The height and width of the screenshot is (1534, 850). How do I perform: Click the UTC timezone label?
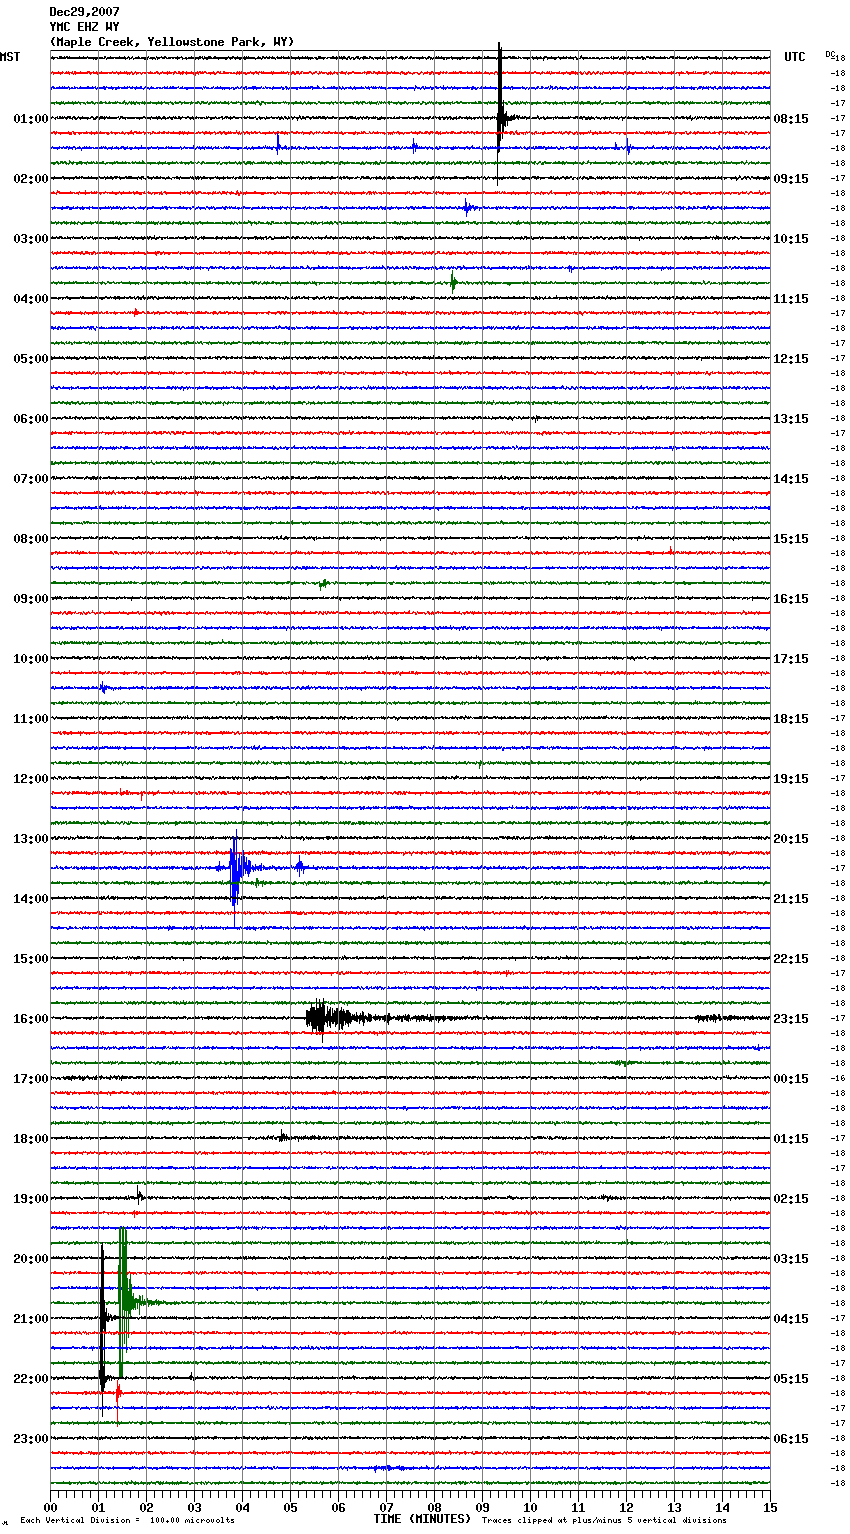tap(795, 57)
